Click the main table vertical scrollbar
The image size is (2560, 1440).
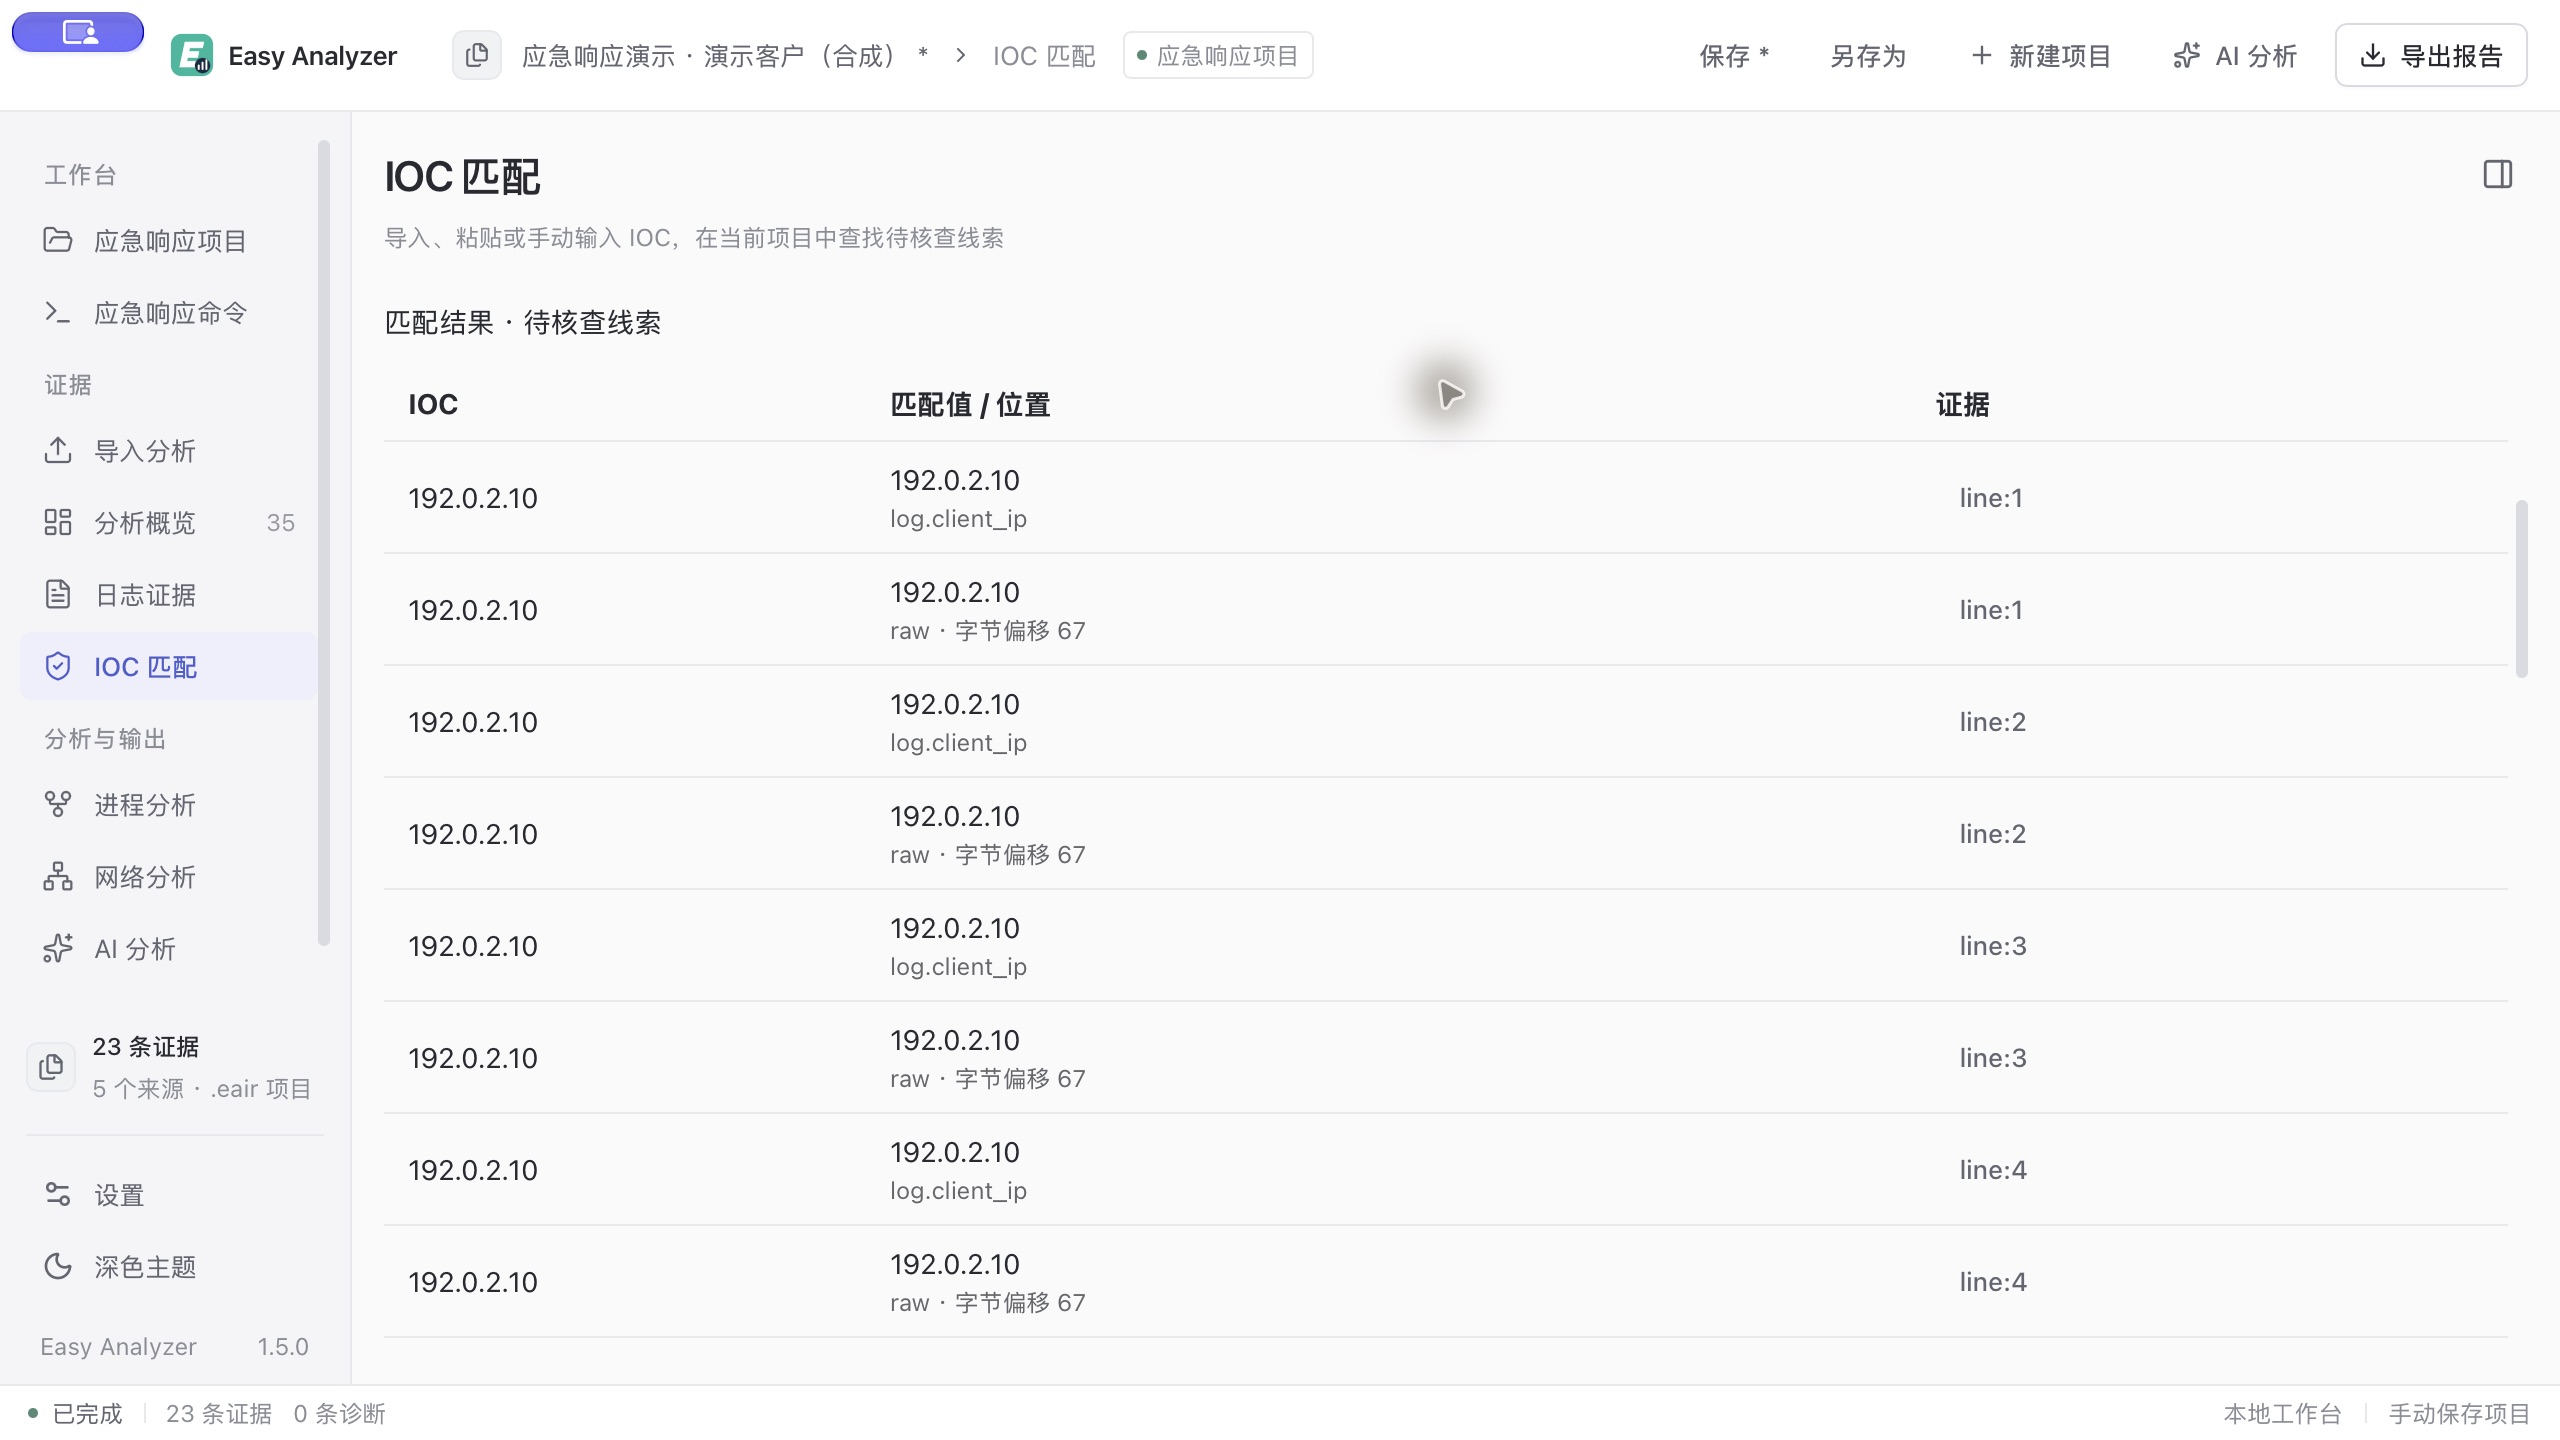click(x=2521, y=588)
